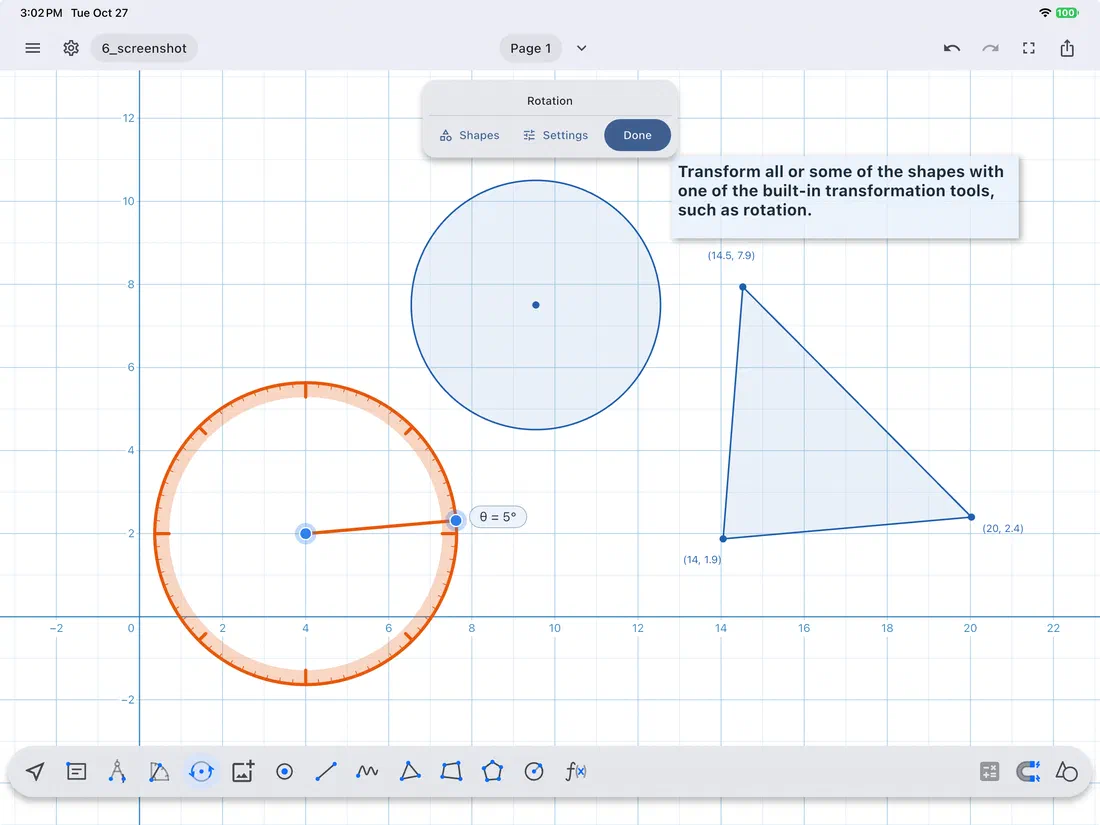
Task: Select the quadrilateral tool
Action: point(451,772)
